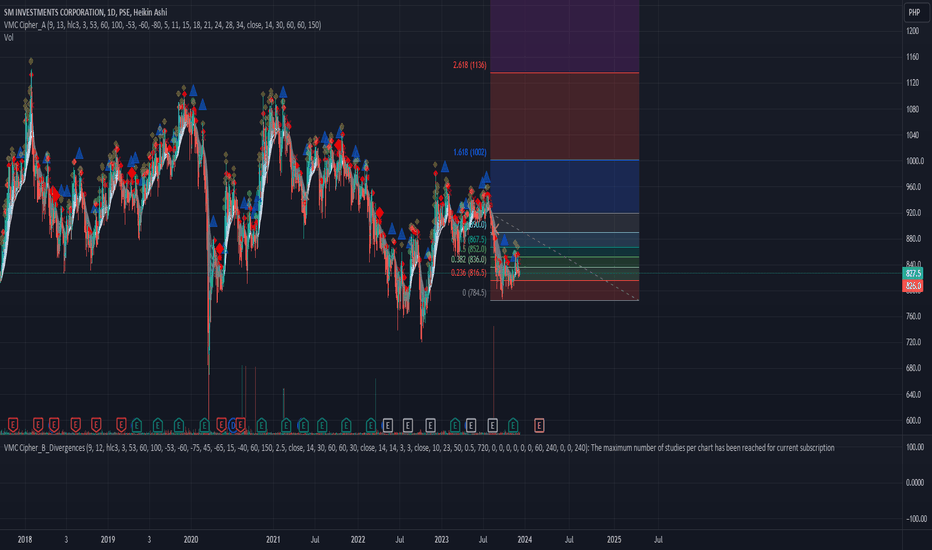The image size is (932, 550).
Task: Click the 2023 label on time axis
Action: 442,540
